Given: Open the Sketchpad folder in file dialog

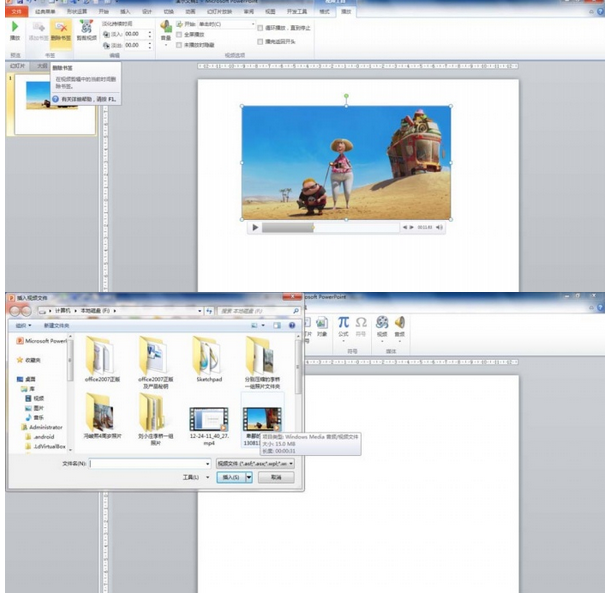Looking at the screenshot, I should [208, 357].
